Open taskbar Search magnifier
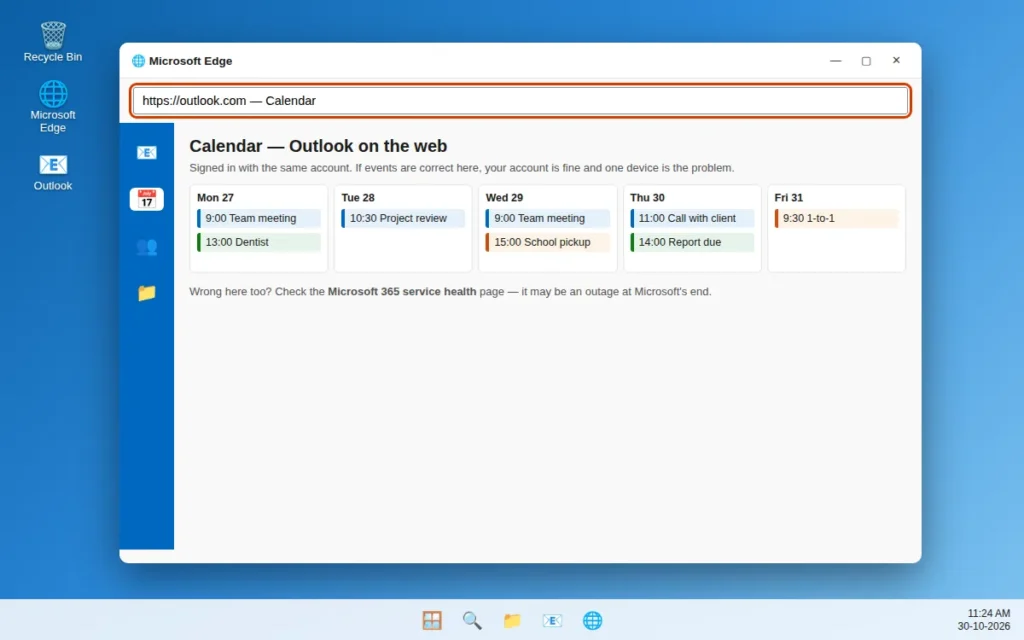 coord(472,620)
